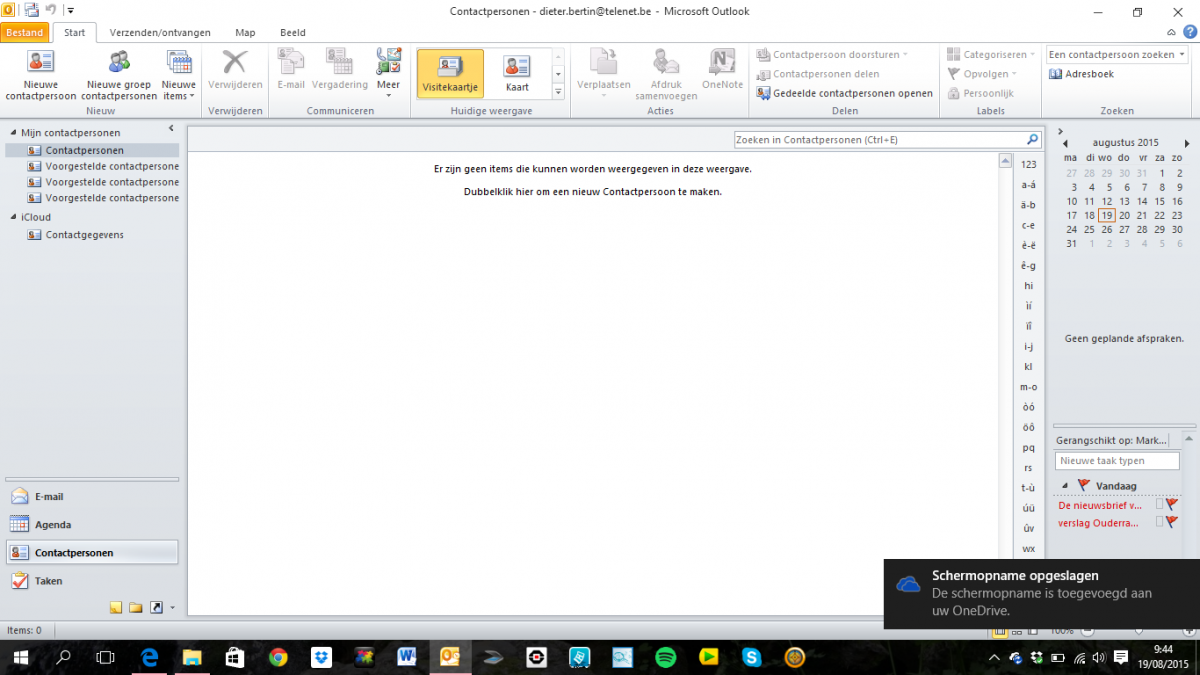Image resolution: width=1200 pixels, height=675 pixels.
Task: Click Gerangschikt op sort header
Action: (1111, 440)
